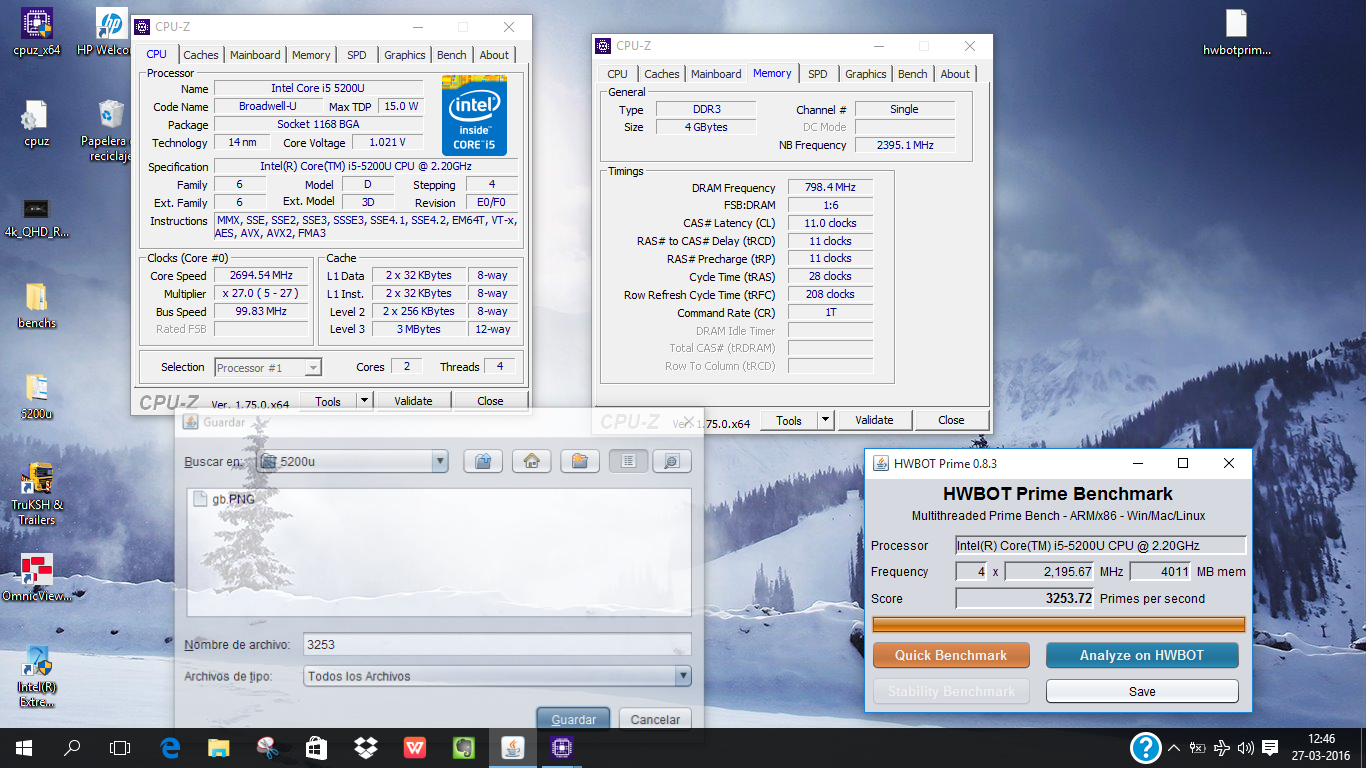Click Tools button in CPU-Z CPU window
The width and height of the screenshot is (1366, 768).
point(328,401)
